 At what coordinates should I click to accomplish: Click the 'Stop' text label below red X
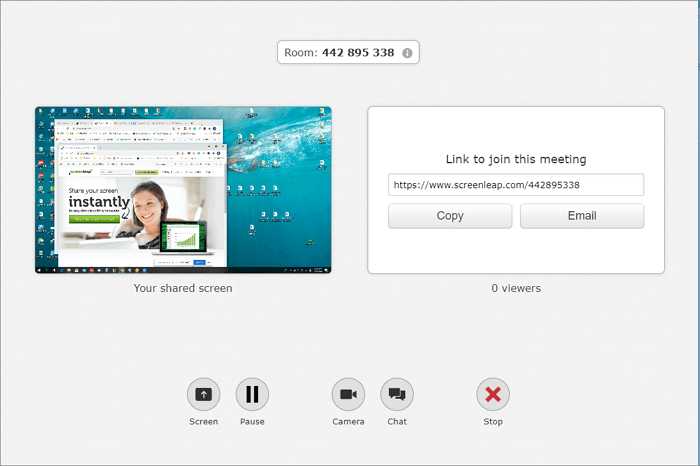(493, 422)
